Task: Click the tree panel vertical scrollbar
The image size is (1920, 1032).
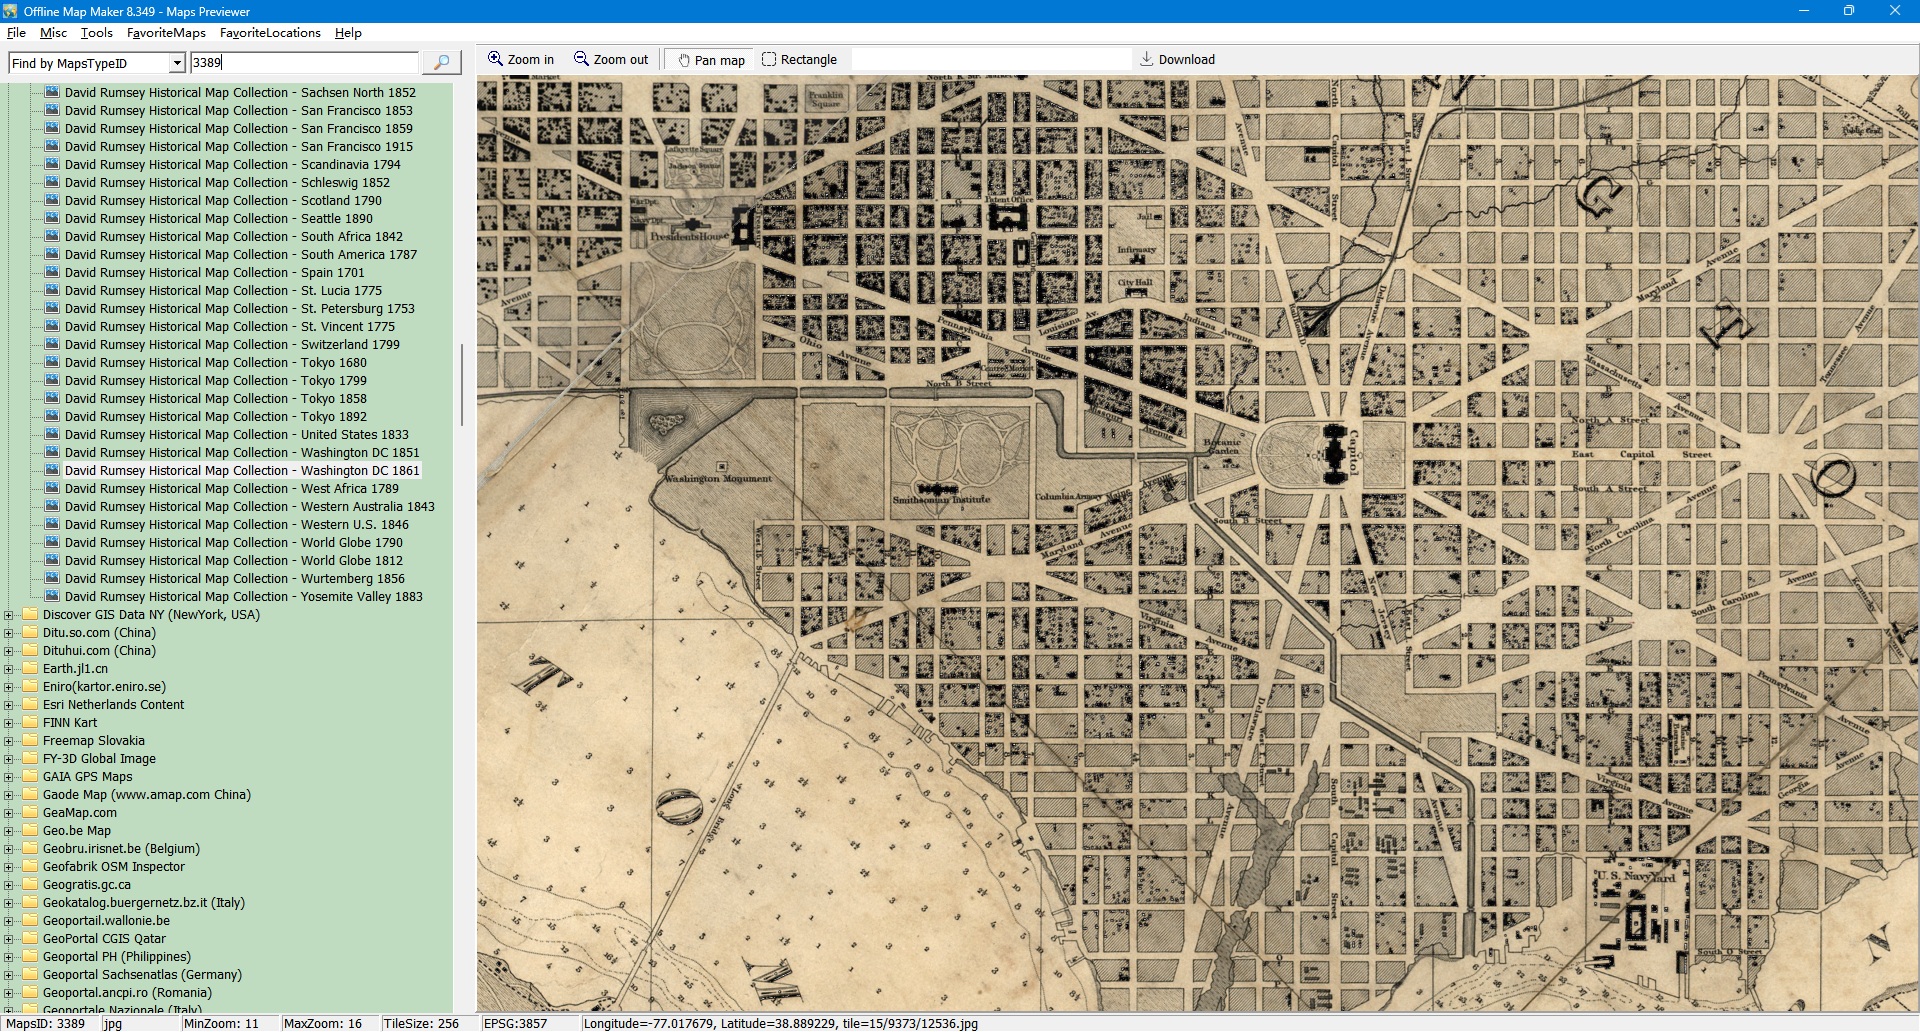Action: tap(461, 385)
